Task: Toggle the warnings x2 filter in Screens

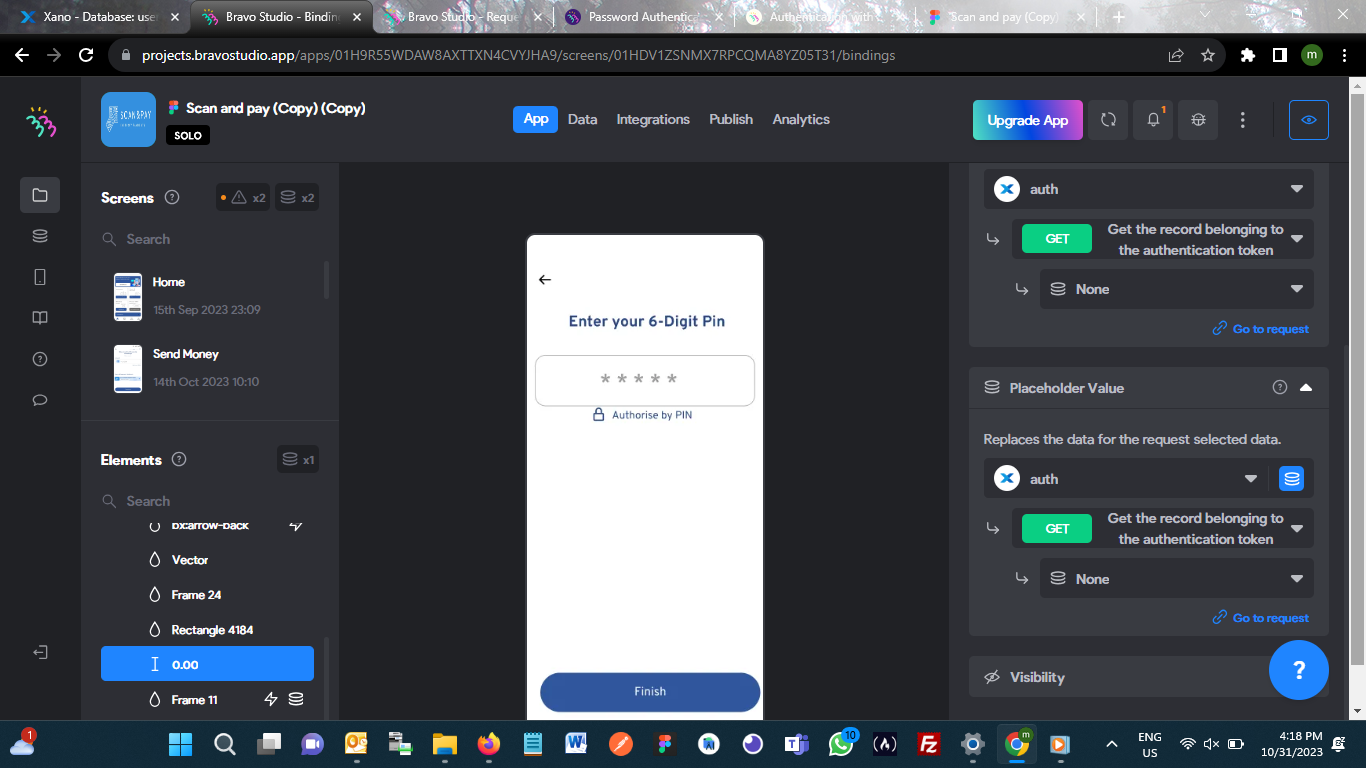Action: (x=243, y=198)
